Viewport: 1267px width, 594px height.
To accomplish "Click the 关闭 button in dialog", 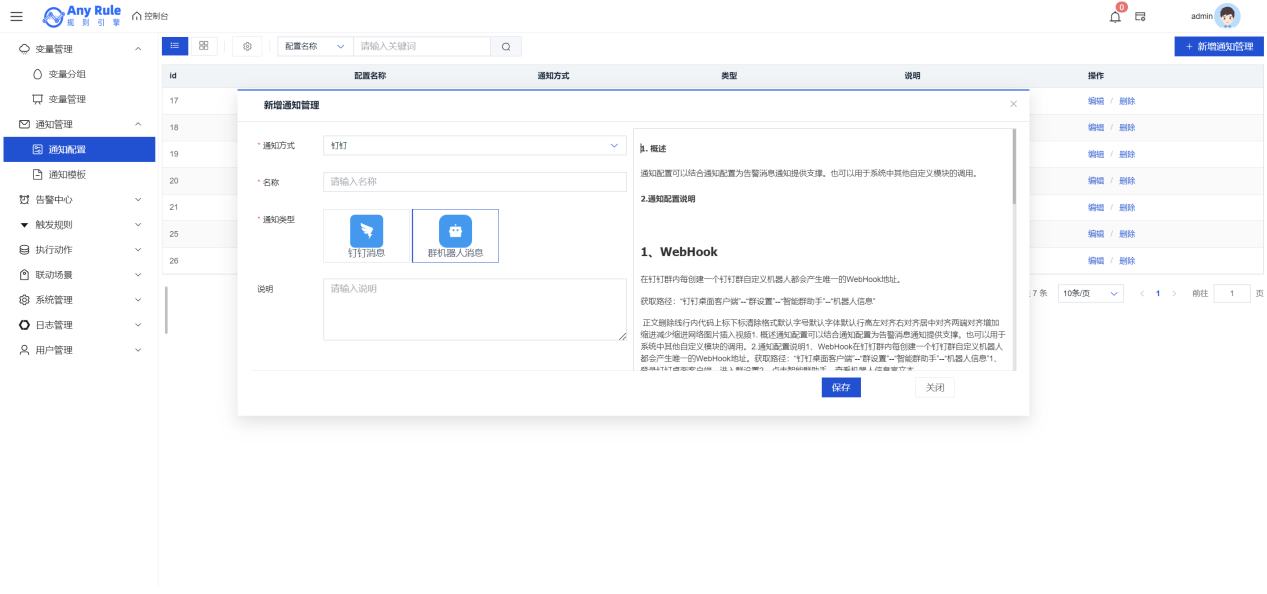I will click(x=934, y=388).
